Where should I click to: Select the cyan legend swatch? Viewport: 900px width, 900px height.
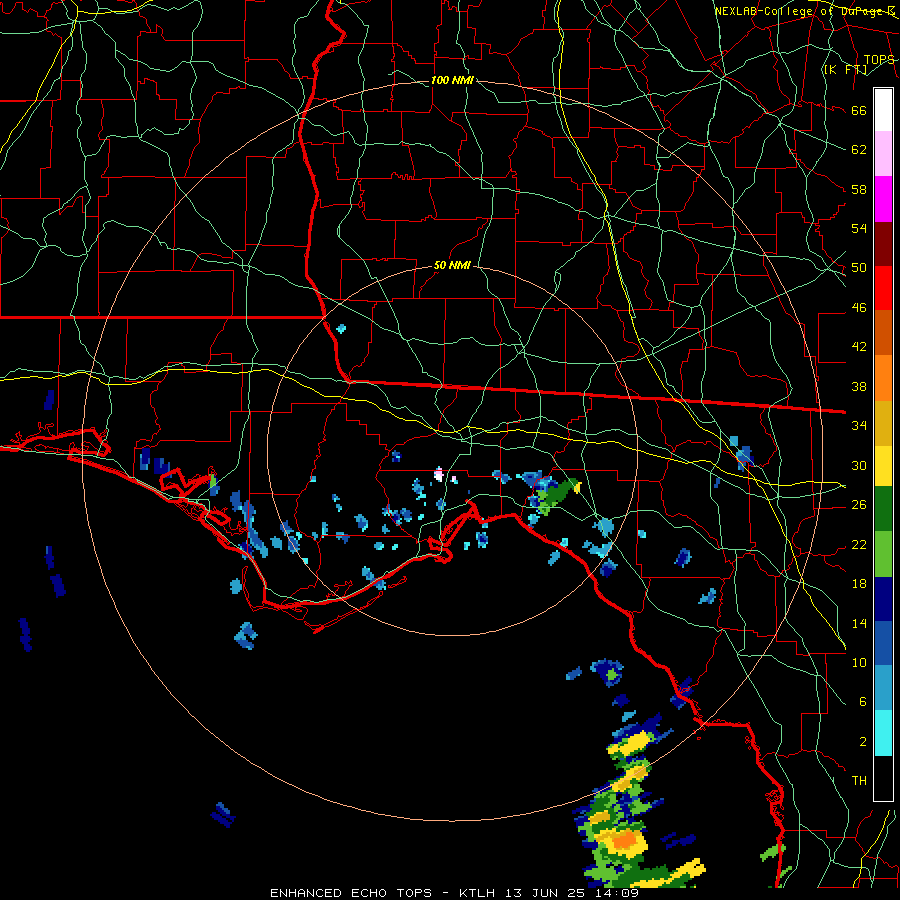[x=883, y=733]
